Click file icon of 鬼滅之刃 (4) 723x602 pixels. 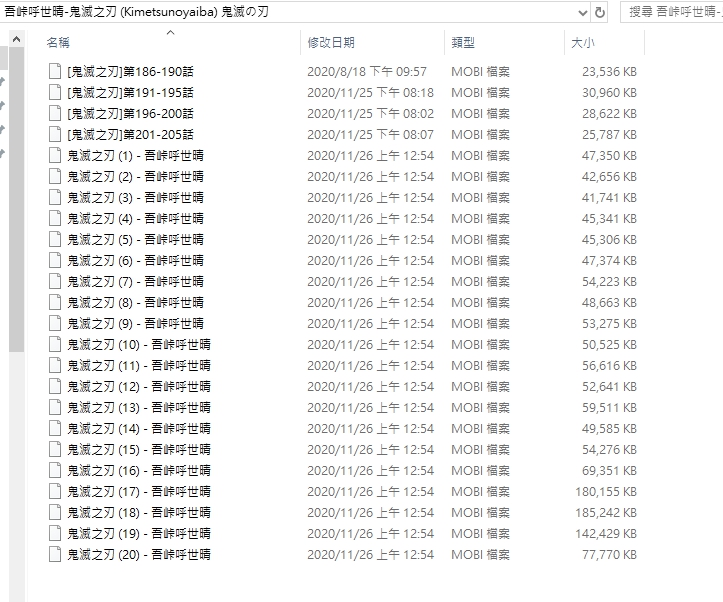pyautogui.click(x=55, y=218)
